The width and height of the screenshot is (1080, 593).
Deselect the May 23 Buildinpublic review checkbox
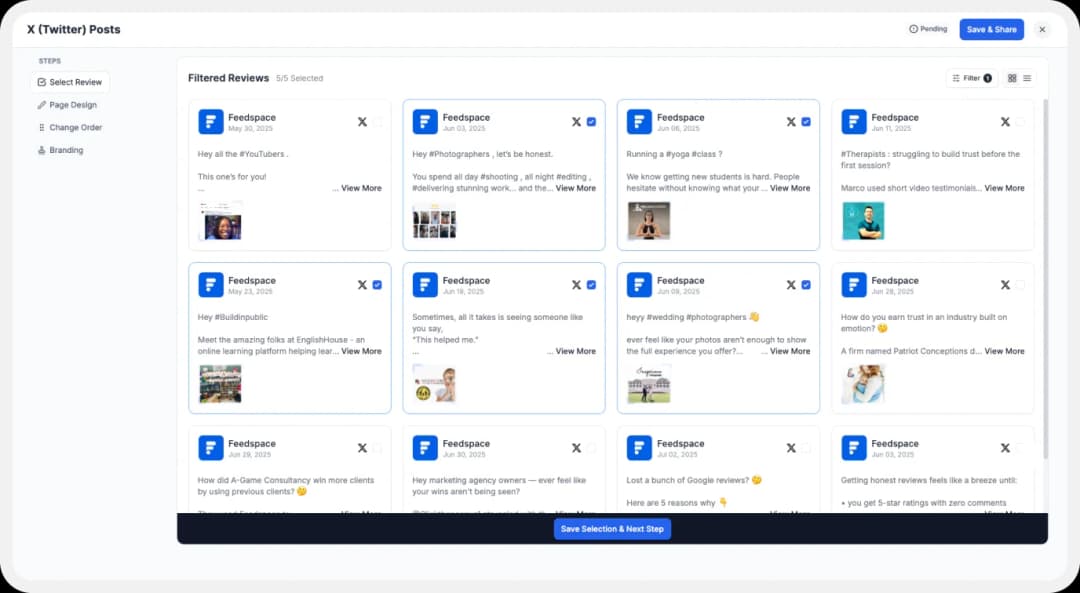click(x=377, y=285)
